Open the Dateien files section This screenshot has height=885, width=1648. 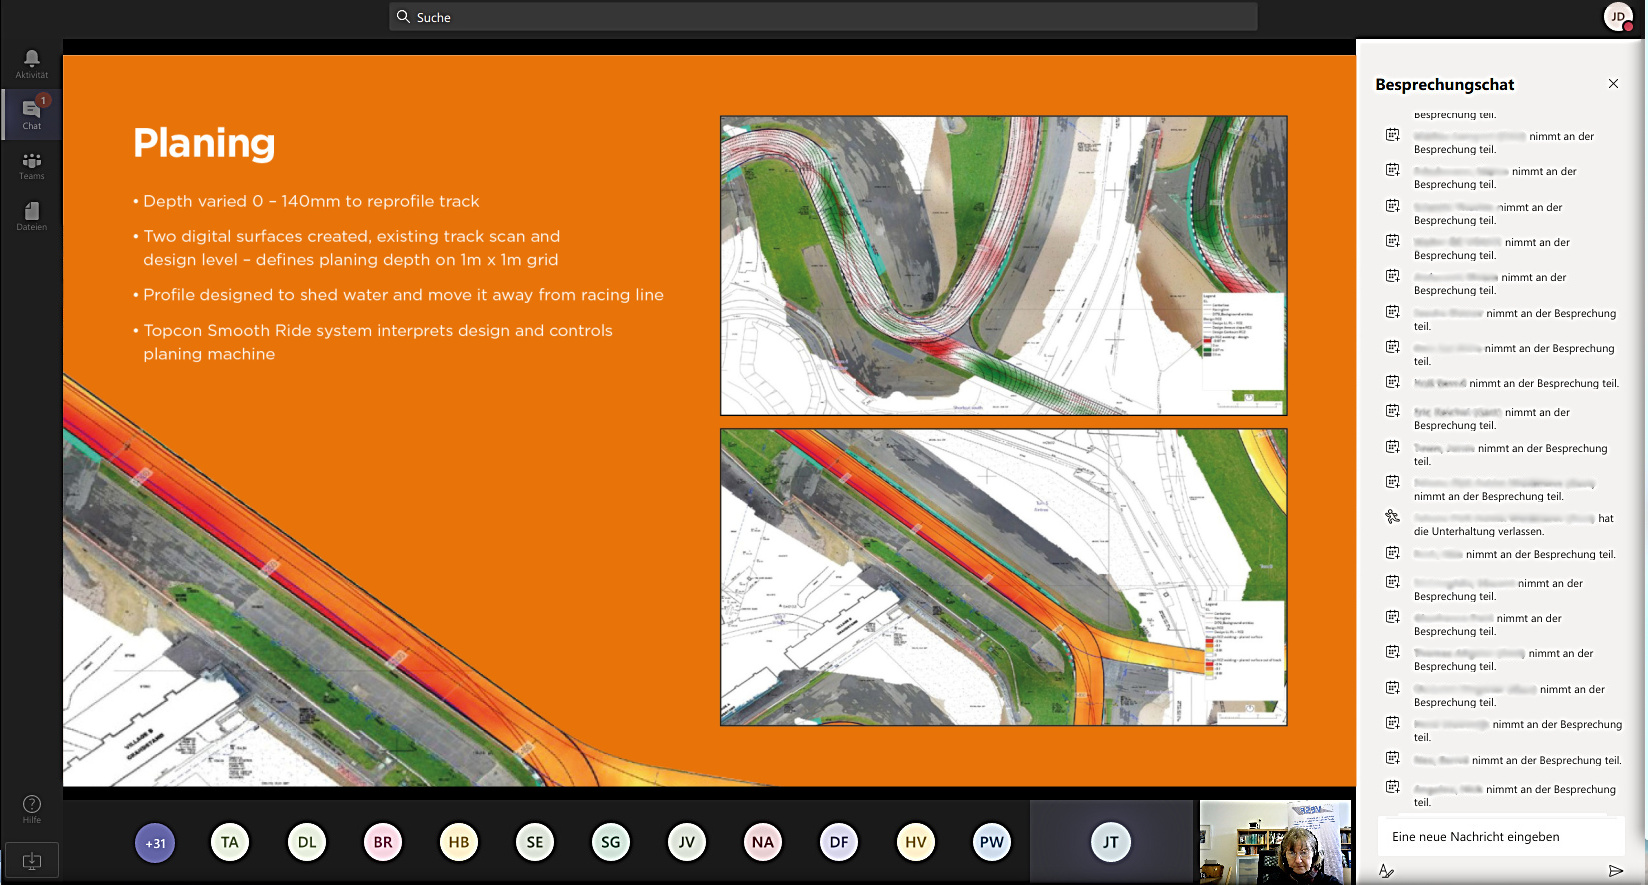pos(31,215)
